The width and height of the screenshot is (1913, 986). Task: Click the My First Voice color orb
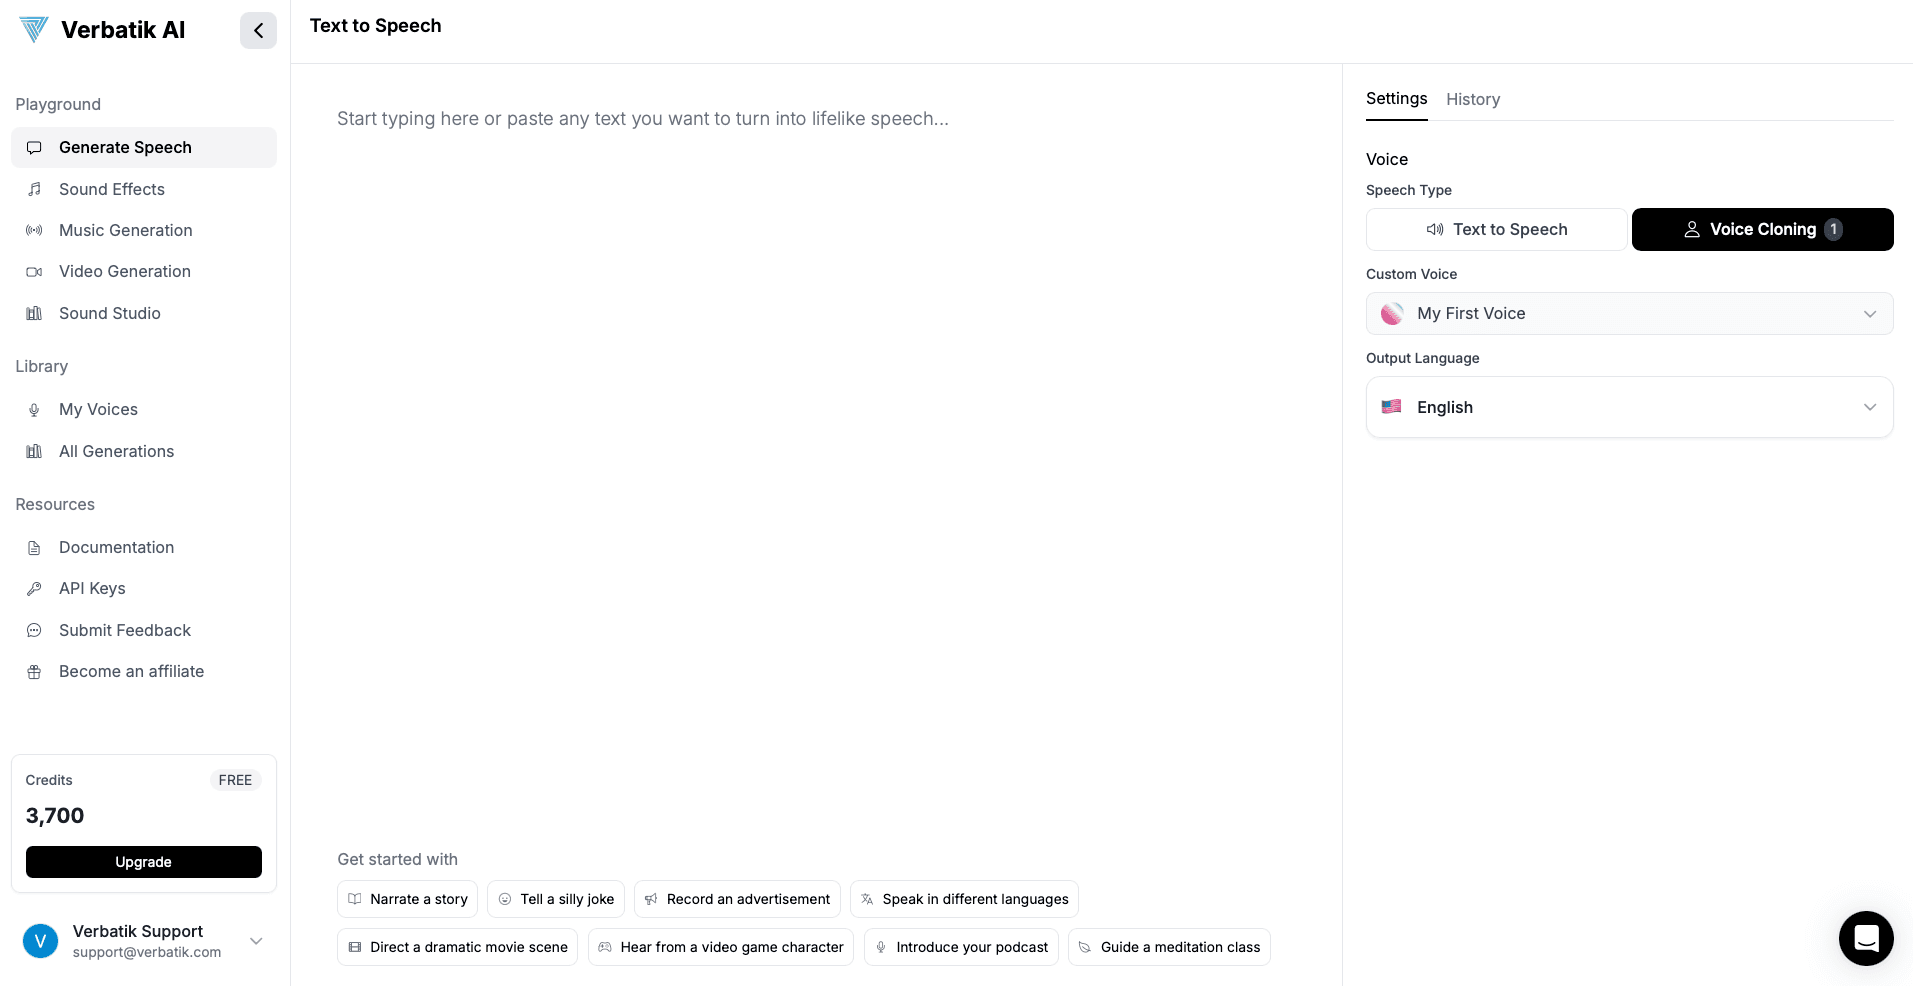pos(1392,313)
